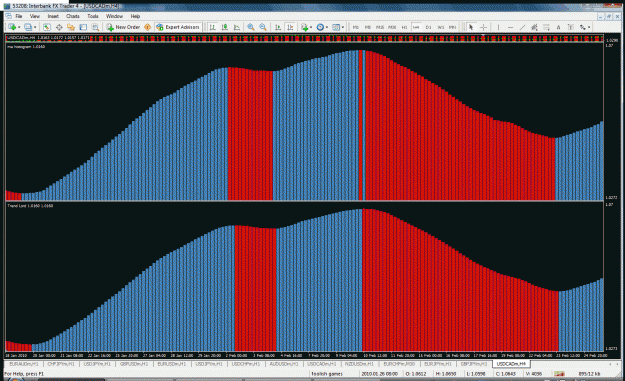This screenshot has width=625, height=381.
Task: Switch to the AUDUSDm,H1 chart tab
Action: (284, 364)
